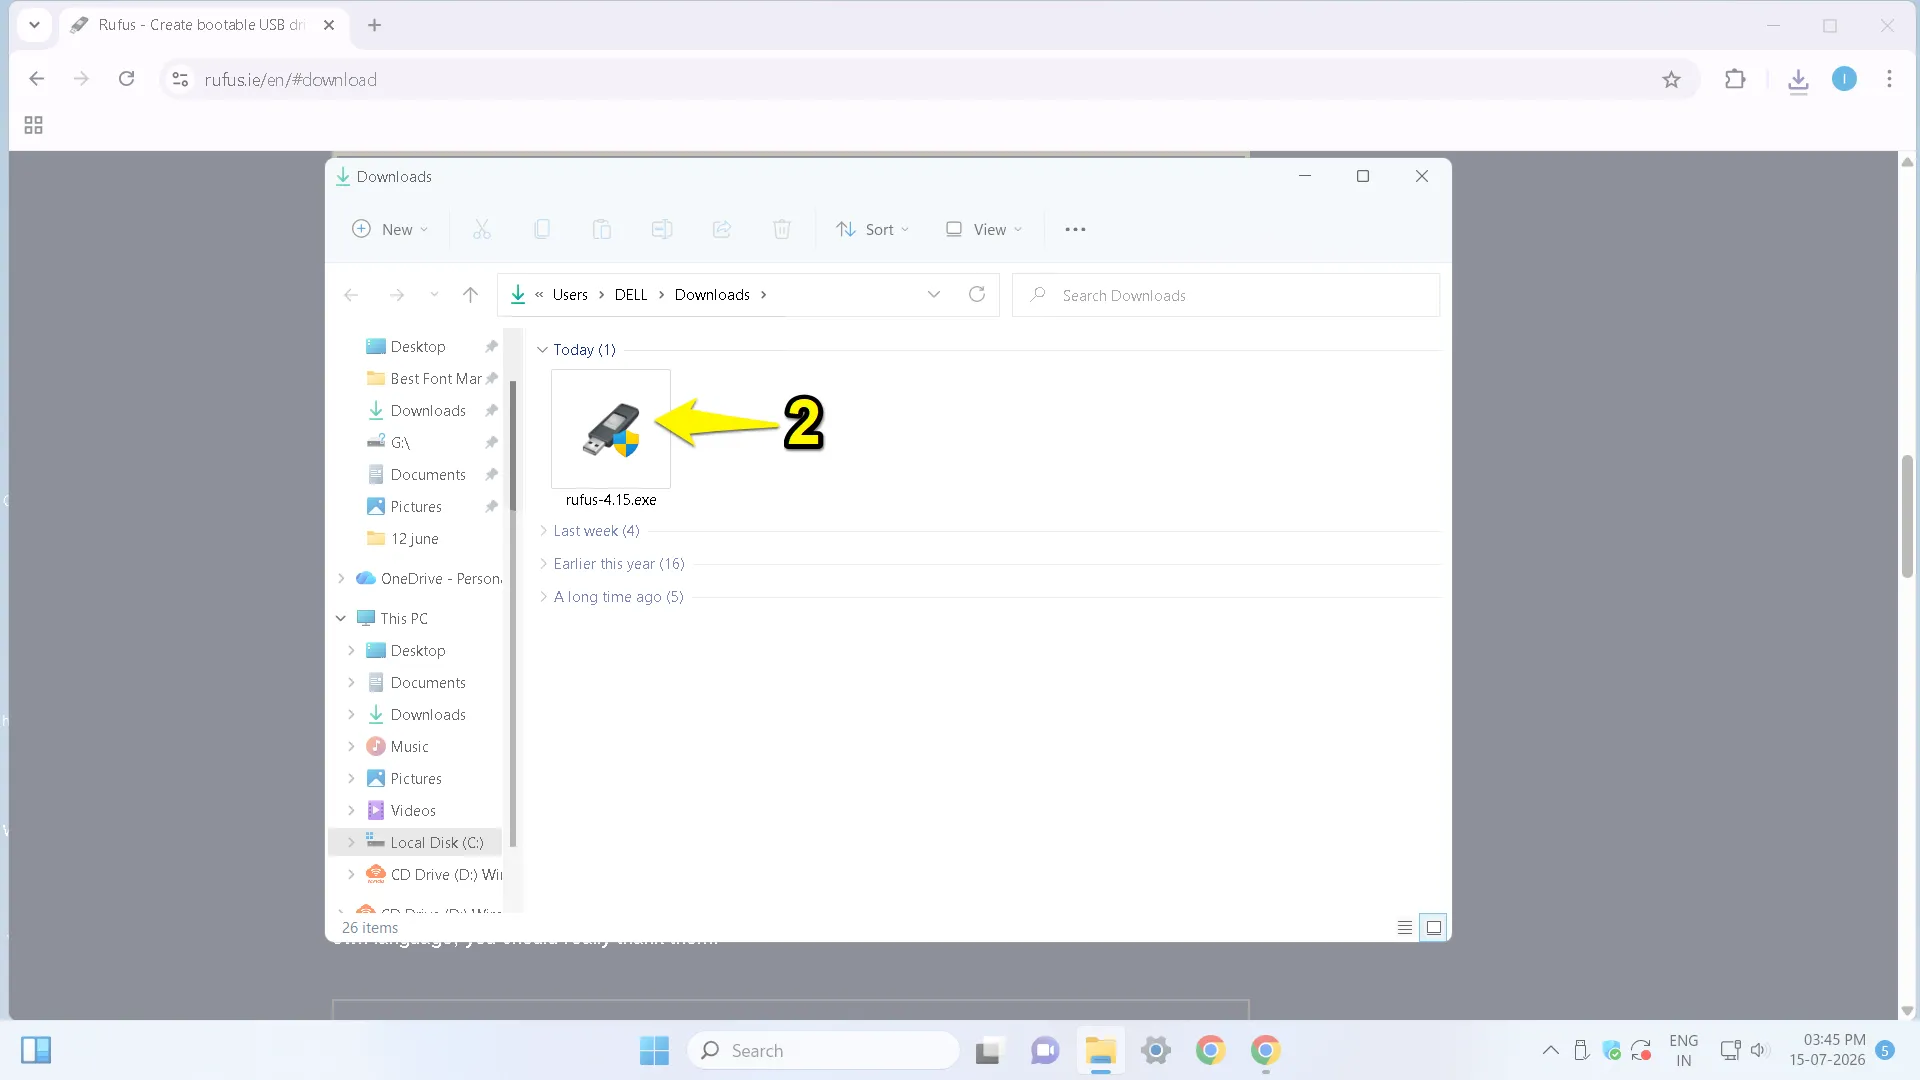1920x1080 pixels.
Task: Expand Local Disk (C:) tree node
Action: click(x=351, y=842)
